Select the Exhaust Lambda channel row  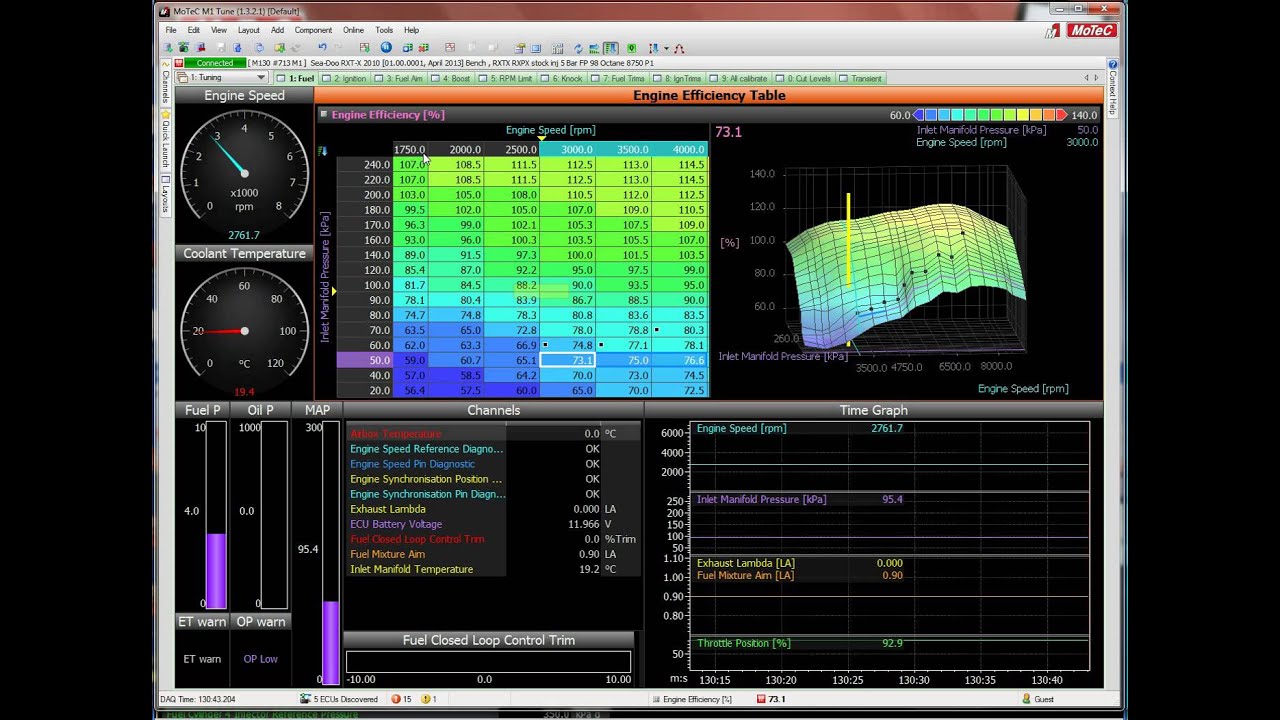point(493,509)
